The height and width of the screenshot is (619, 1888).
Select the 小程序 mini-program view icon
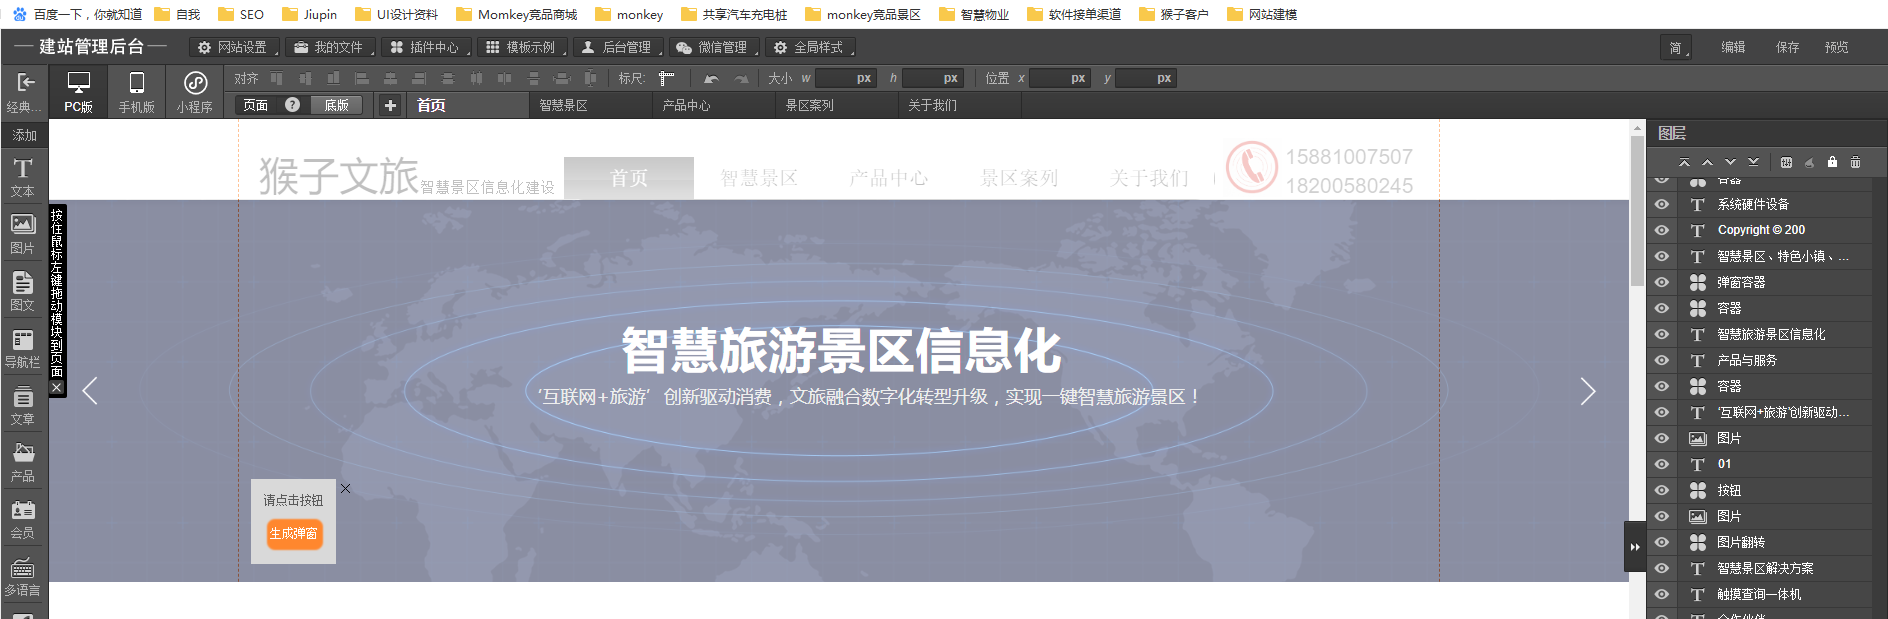coord(195,92)
